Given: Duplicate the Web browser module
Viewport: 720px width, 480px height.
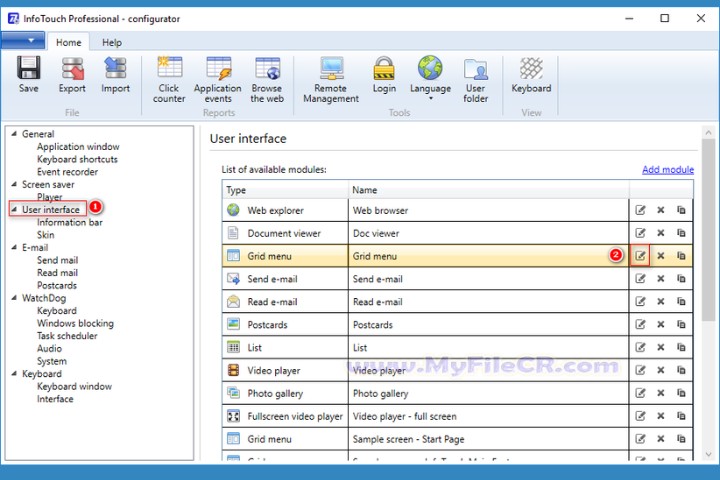Looking at the screenshot, I should tap(681, 210).
